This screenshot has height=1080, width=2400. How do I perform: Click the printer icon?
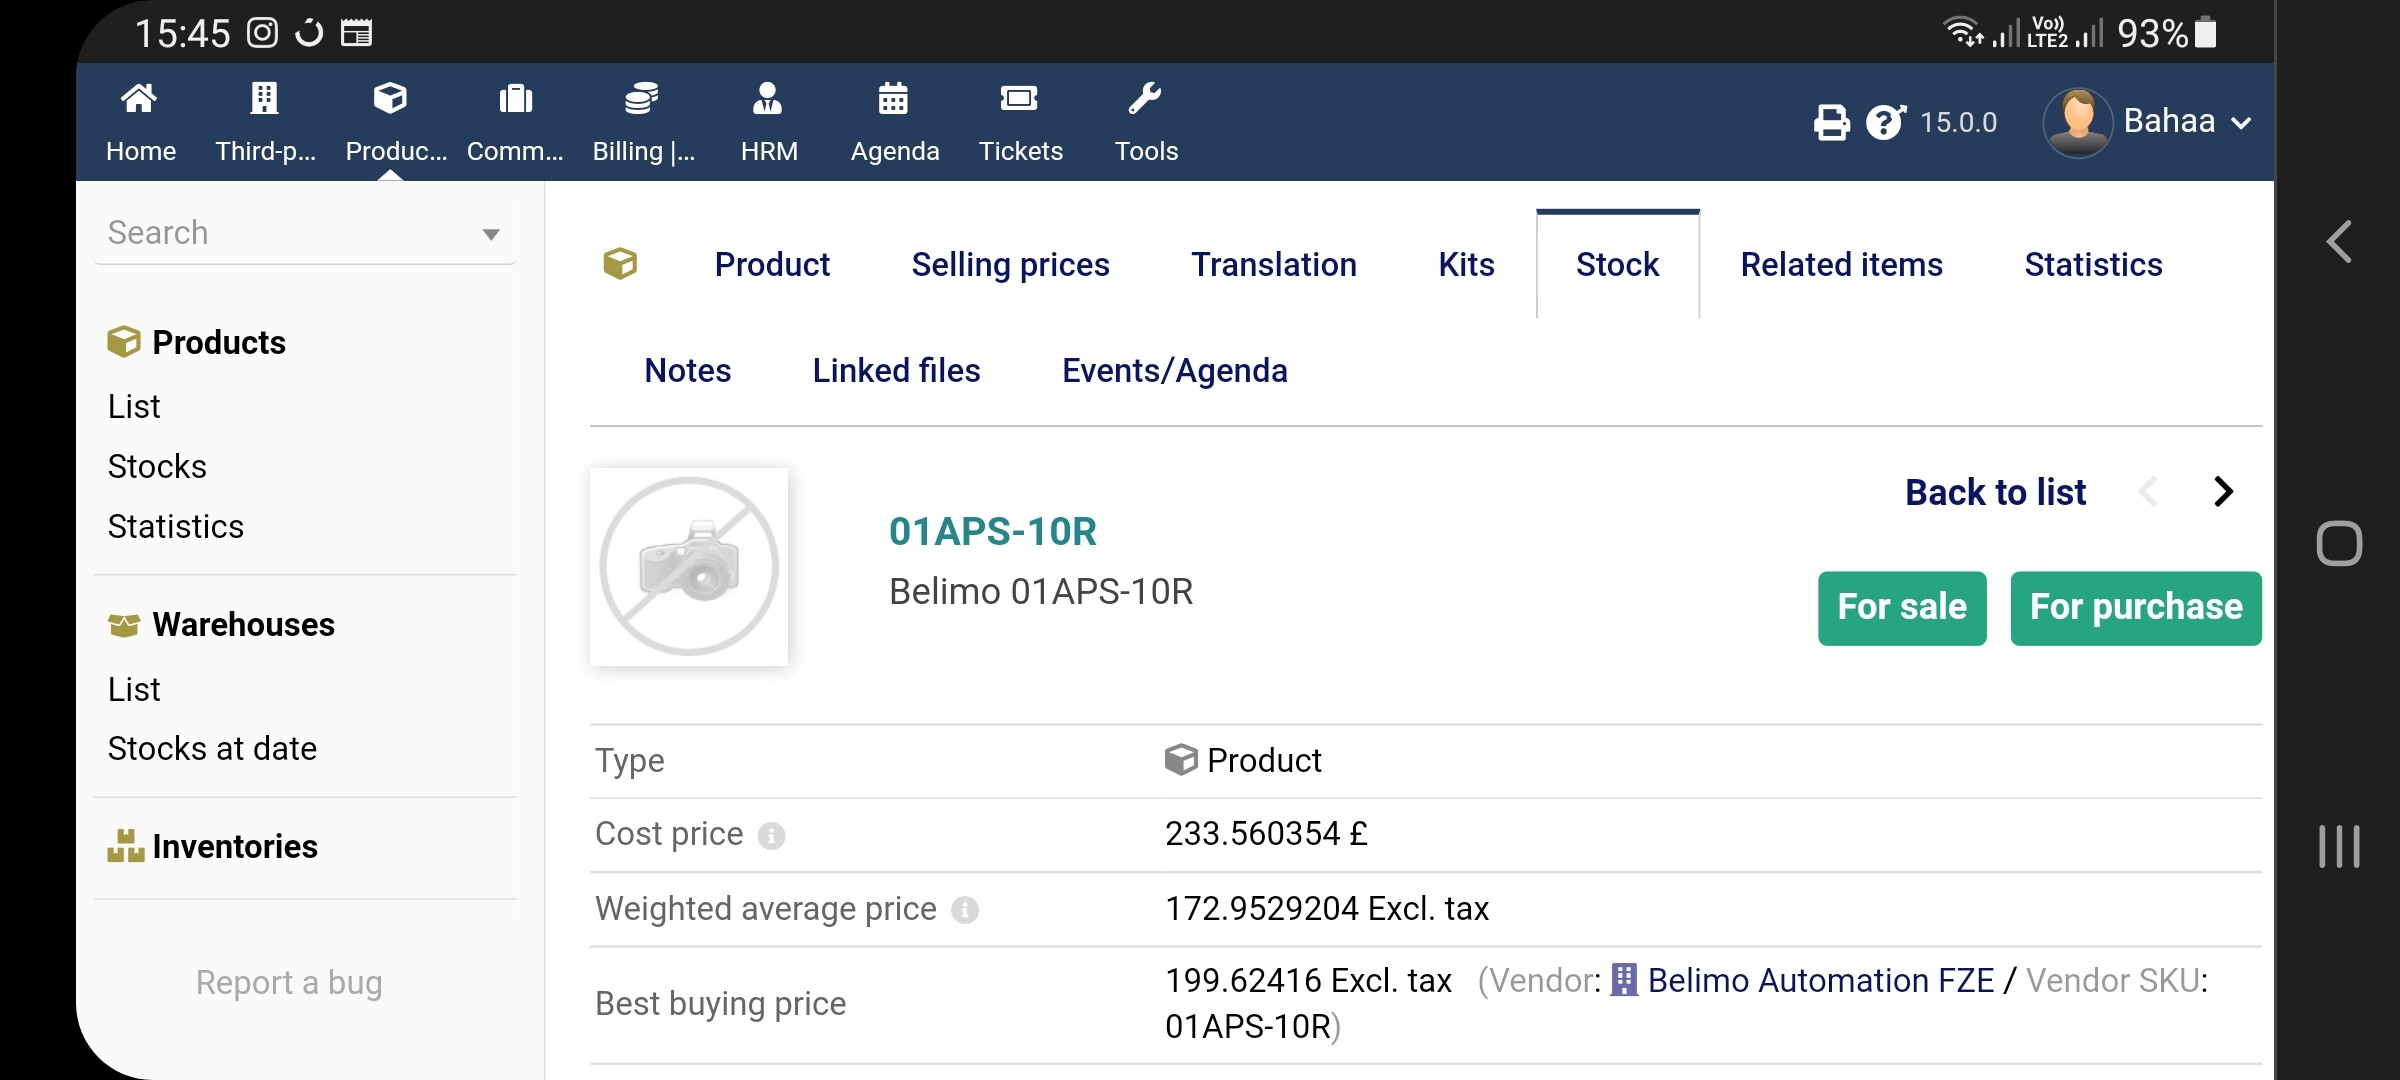point(1832,123)
